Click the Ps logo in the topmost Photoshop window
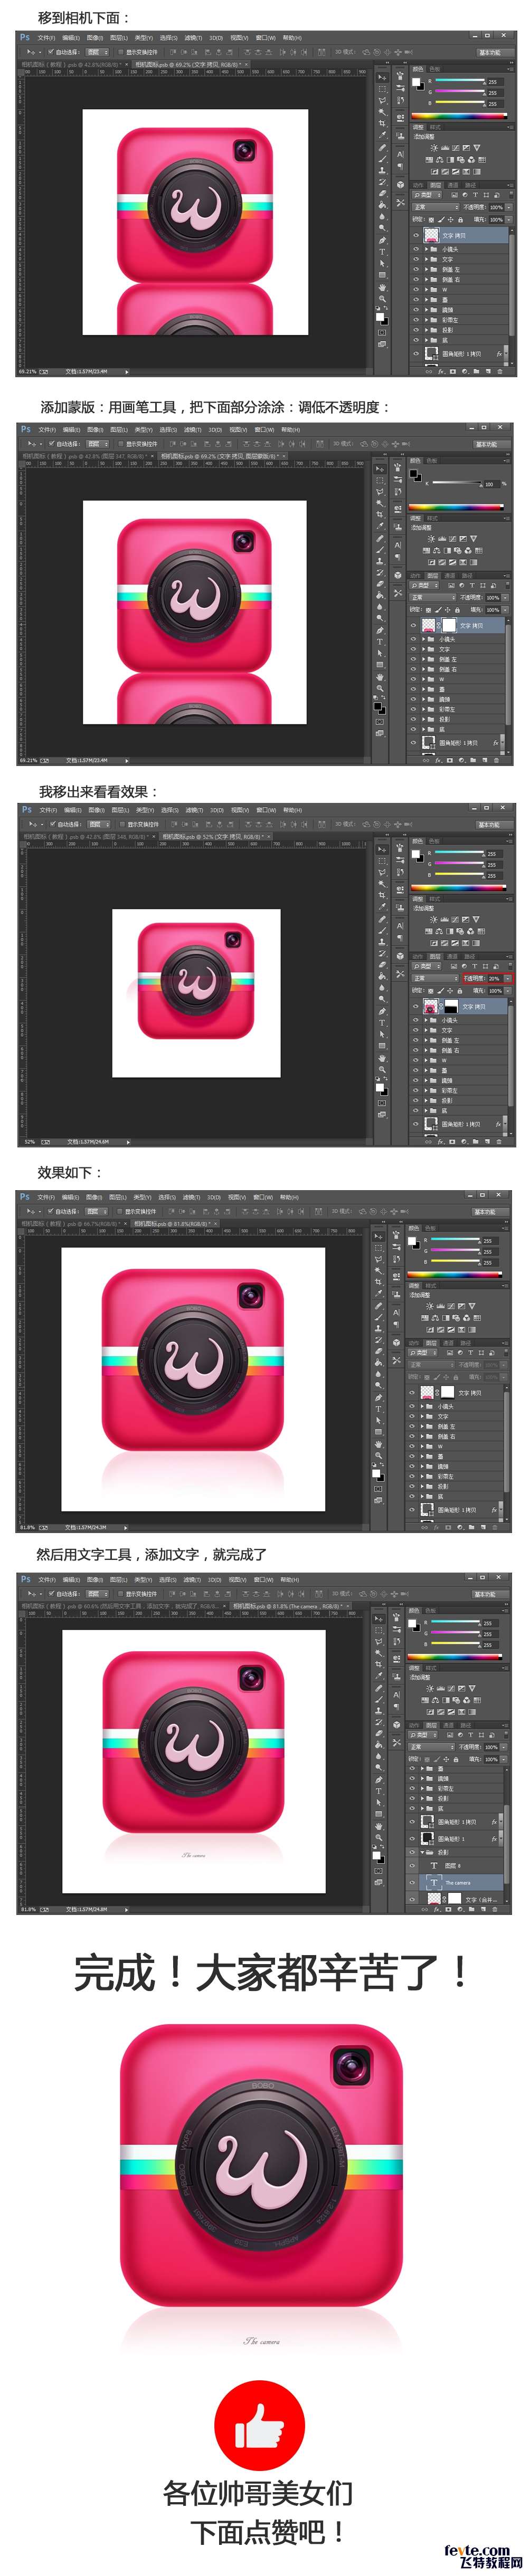Viewport: 530px width, 2576px height. coord(25,37)
